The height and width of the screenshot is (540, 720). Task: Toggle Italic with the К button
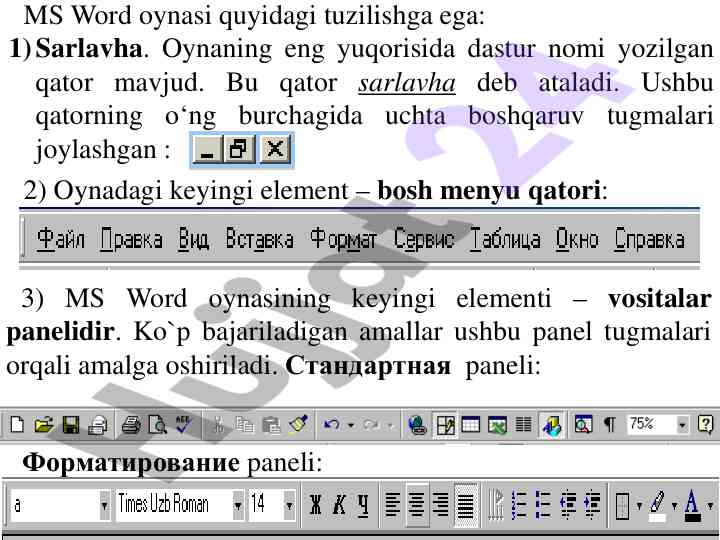click(x=339, y=505)
